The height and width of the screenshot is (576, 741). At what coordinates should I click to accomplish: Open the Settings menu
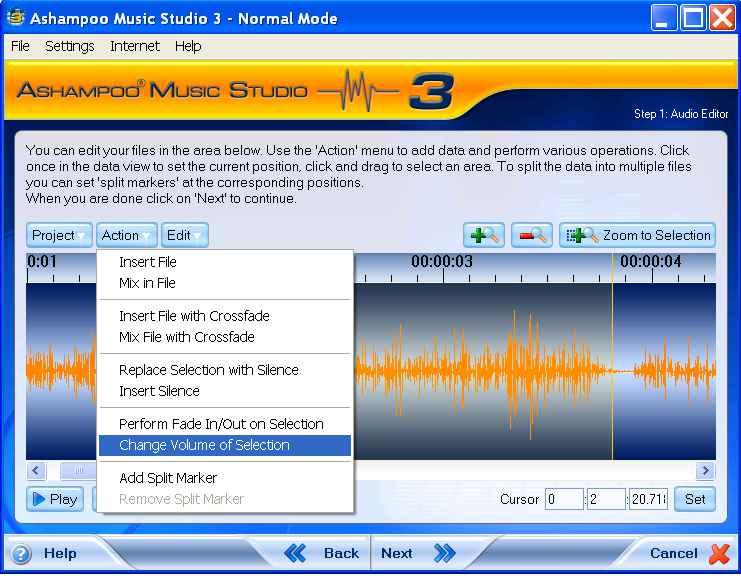pos(70,46)
